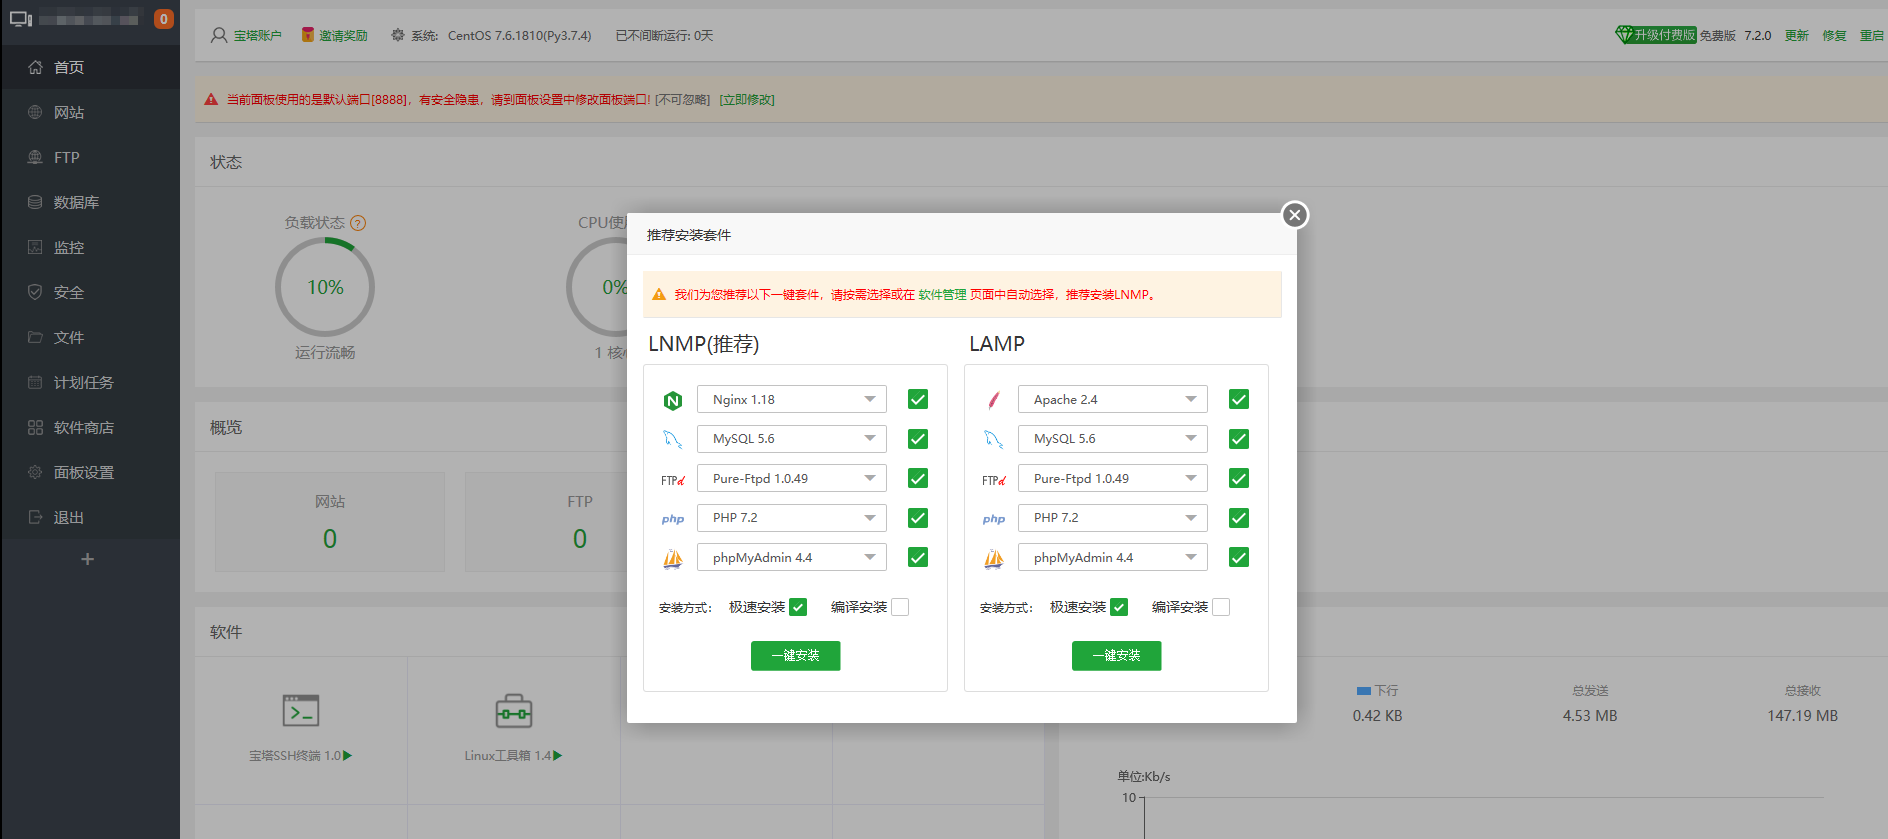The image size is (1888, 839).
Task: Select 退出 in the sidebar menu
Action: click(90, 517)
